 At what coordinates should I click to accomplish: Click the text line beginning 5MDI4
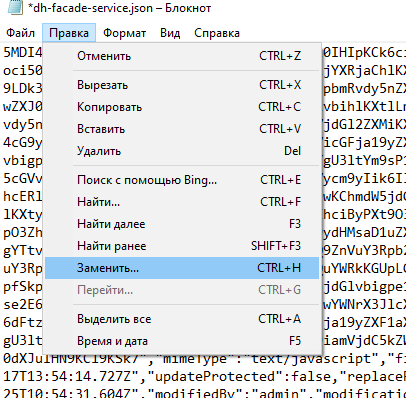click(x=23, y=52)
